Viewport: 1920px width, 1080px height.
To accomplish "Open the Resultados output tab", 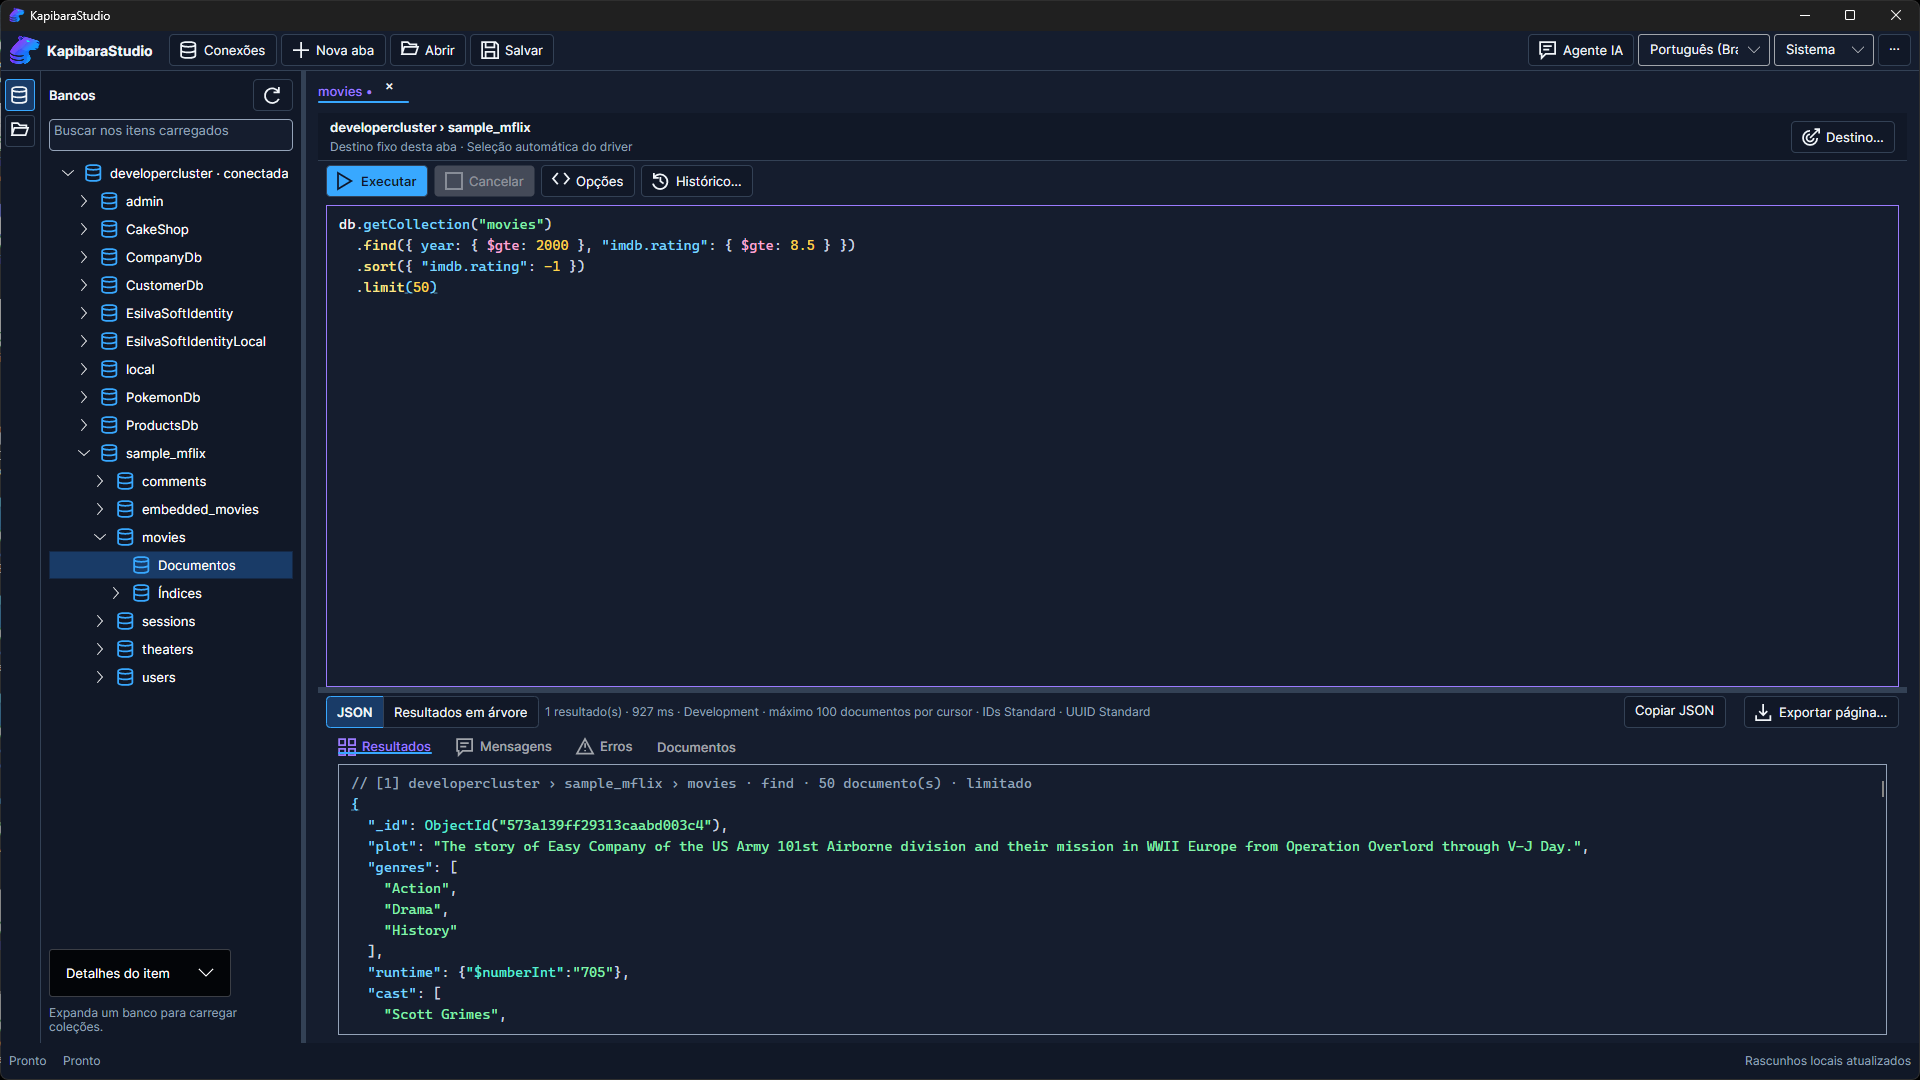I will pyautogui.click(x=385, y=747).
